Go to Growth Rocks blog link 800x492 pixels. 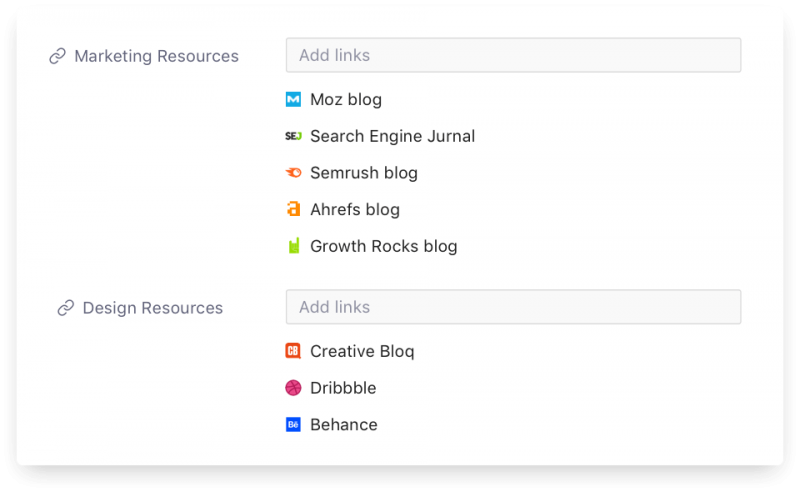point(384,246)
